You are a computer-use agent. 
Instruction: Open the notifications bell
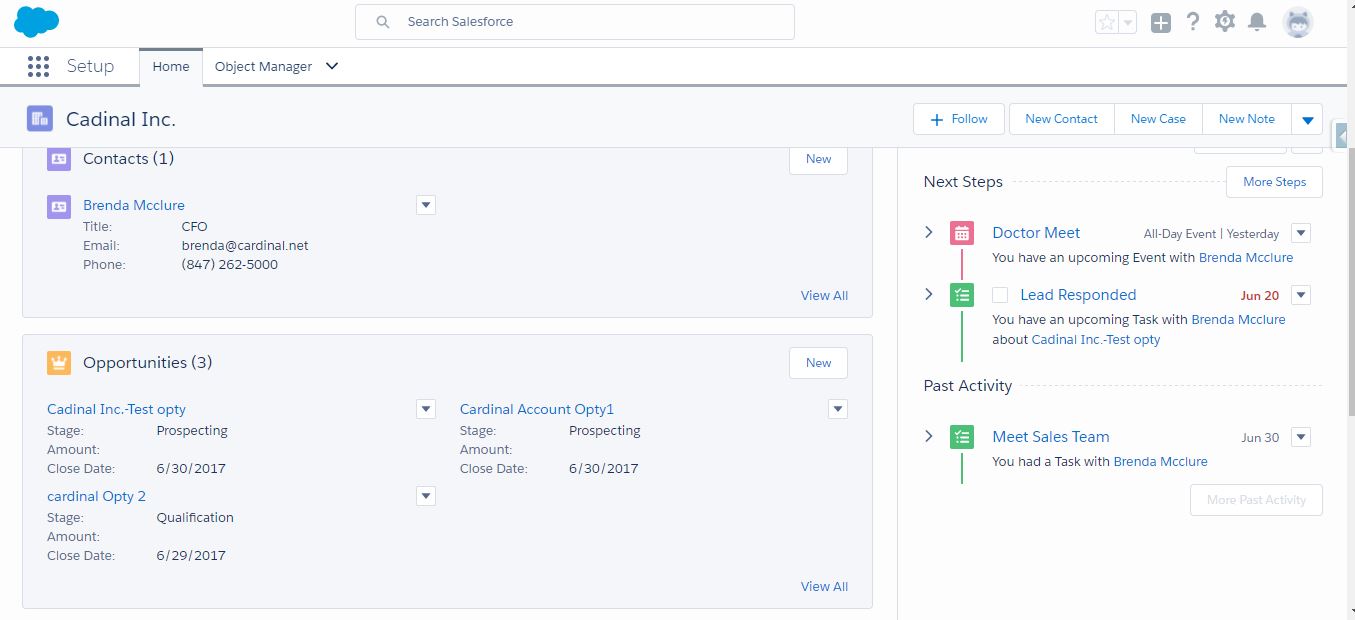(x=1258, y=22)
